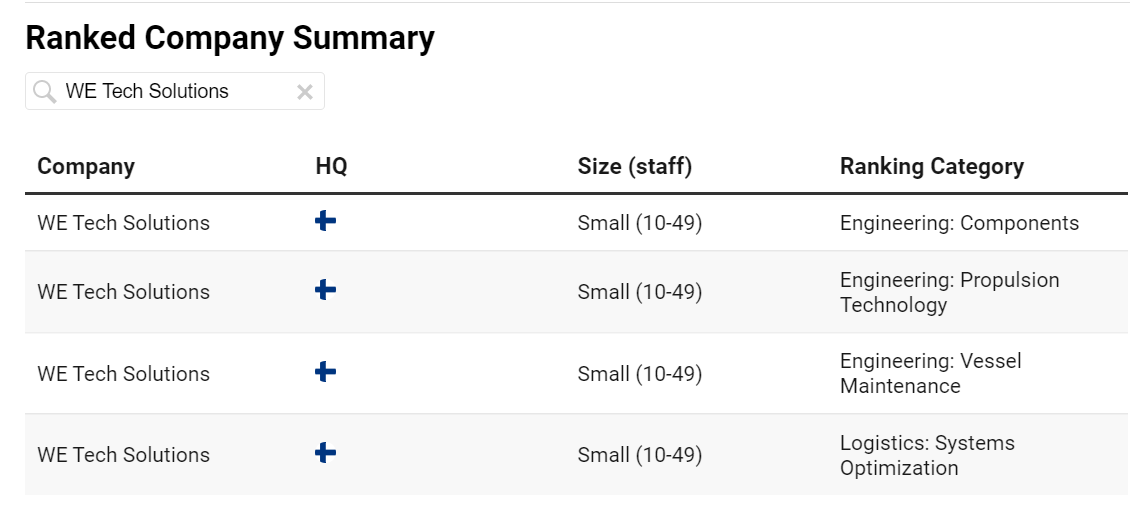
Task: Click the search magnifier icon
Action: (x=45, y=92)
